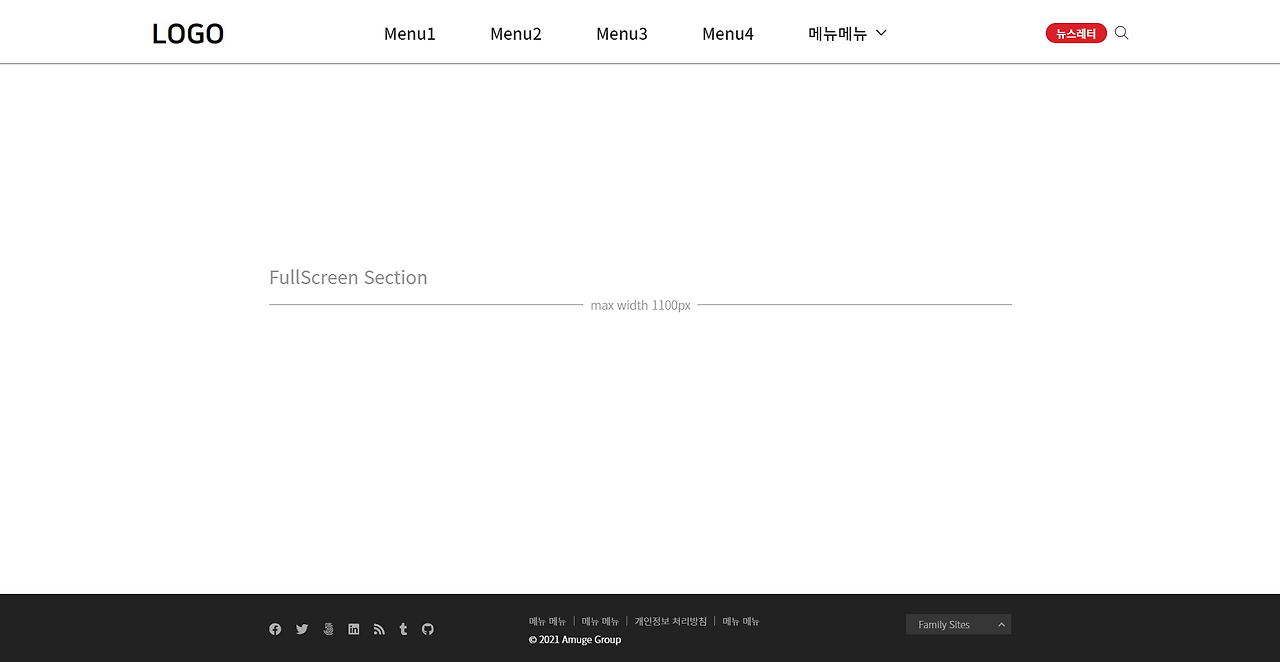
Task: Open the Menu4 navigation entry
Action: [x=728, y=33]
